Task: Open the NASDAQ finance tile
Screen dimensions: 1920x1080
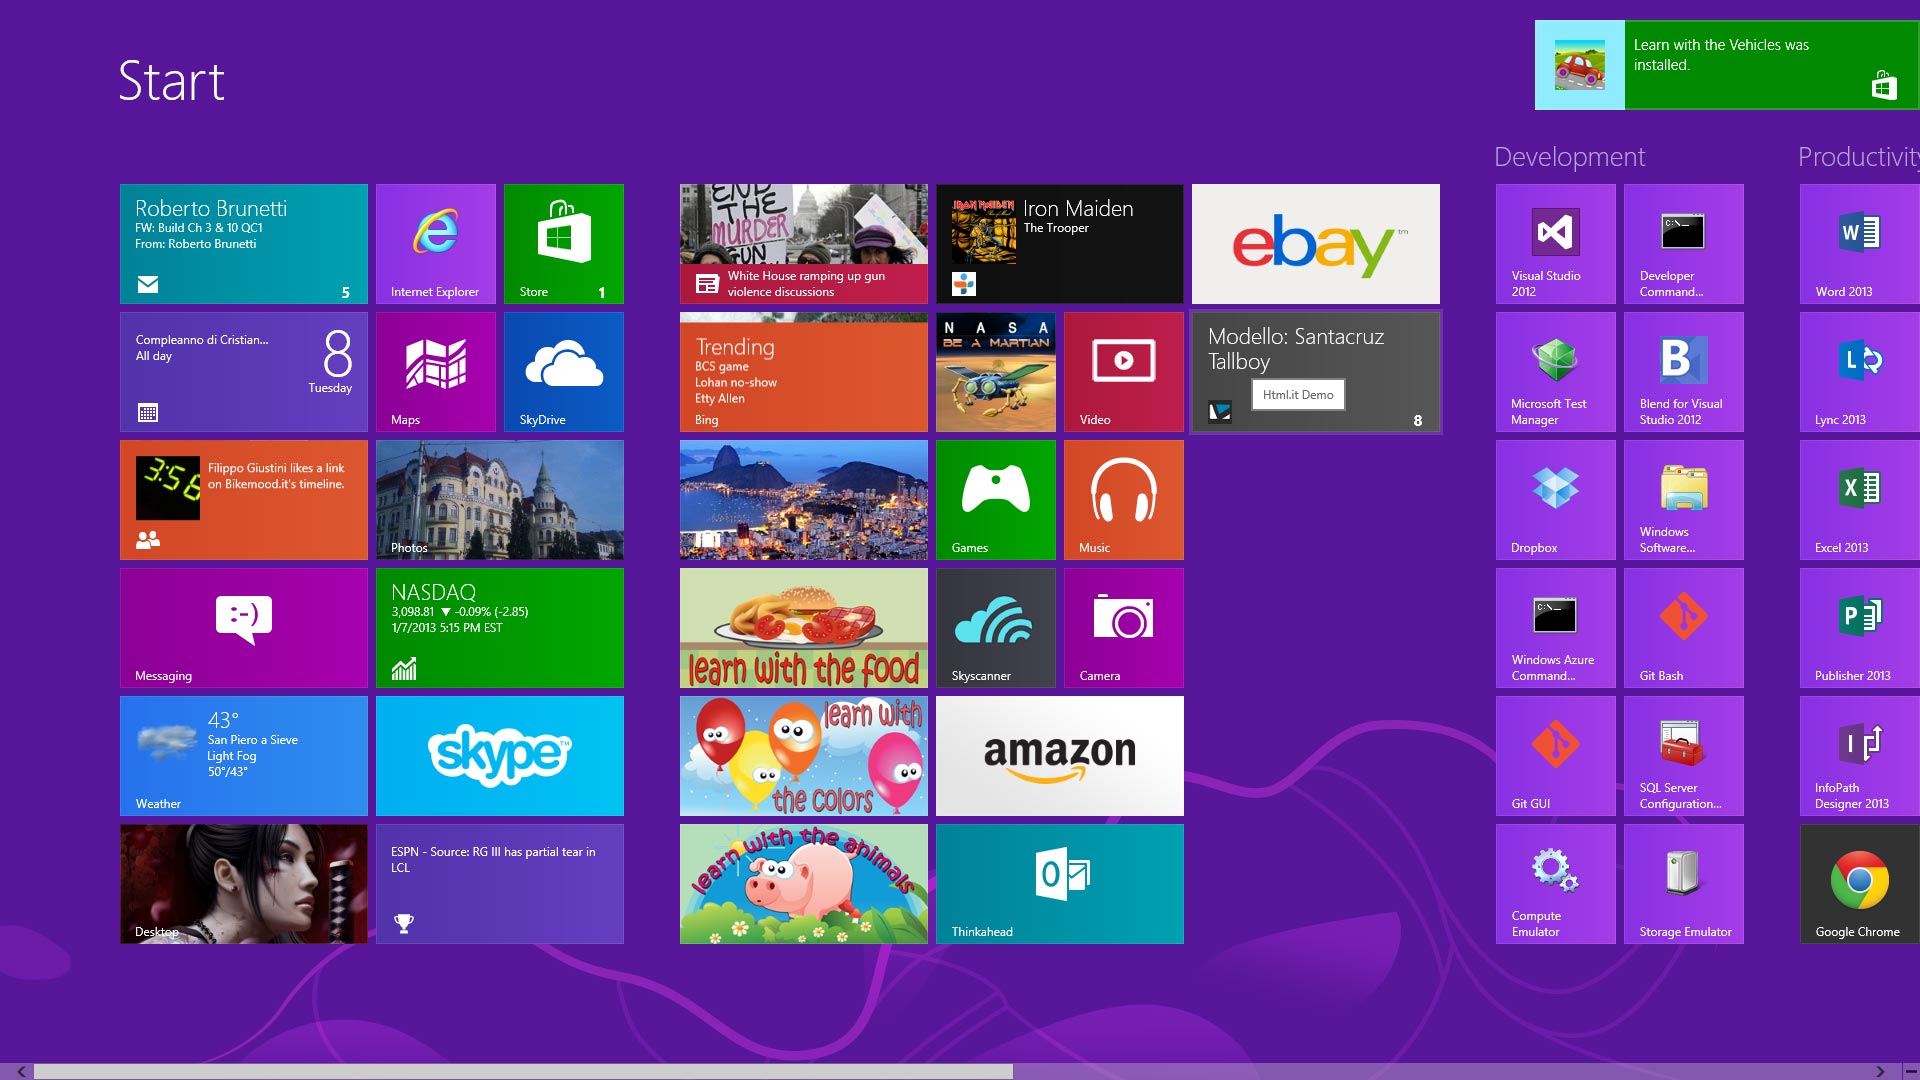Action: [500, 628]
